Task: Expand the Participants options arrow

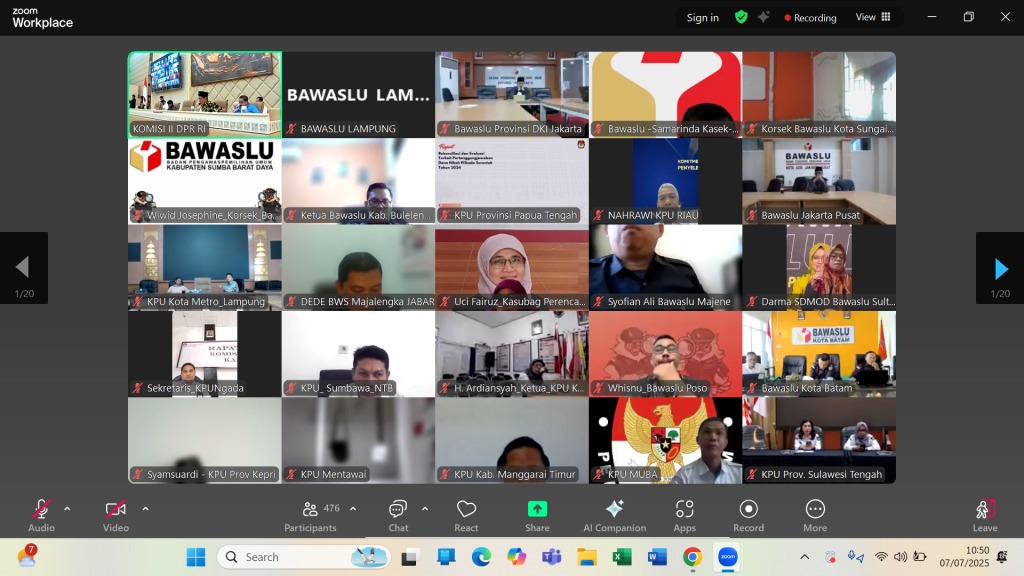Action: point(353,509)
